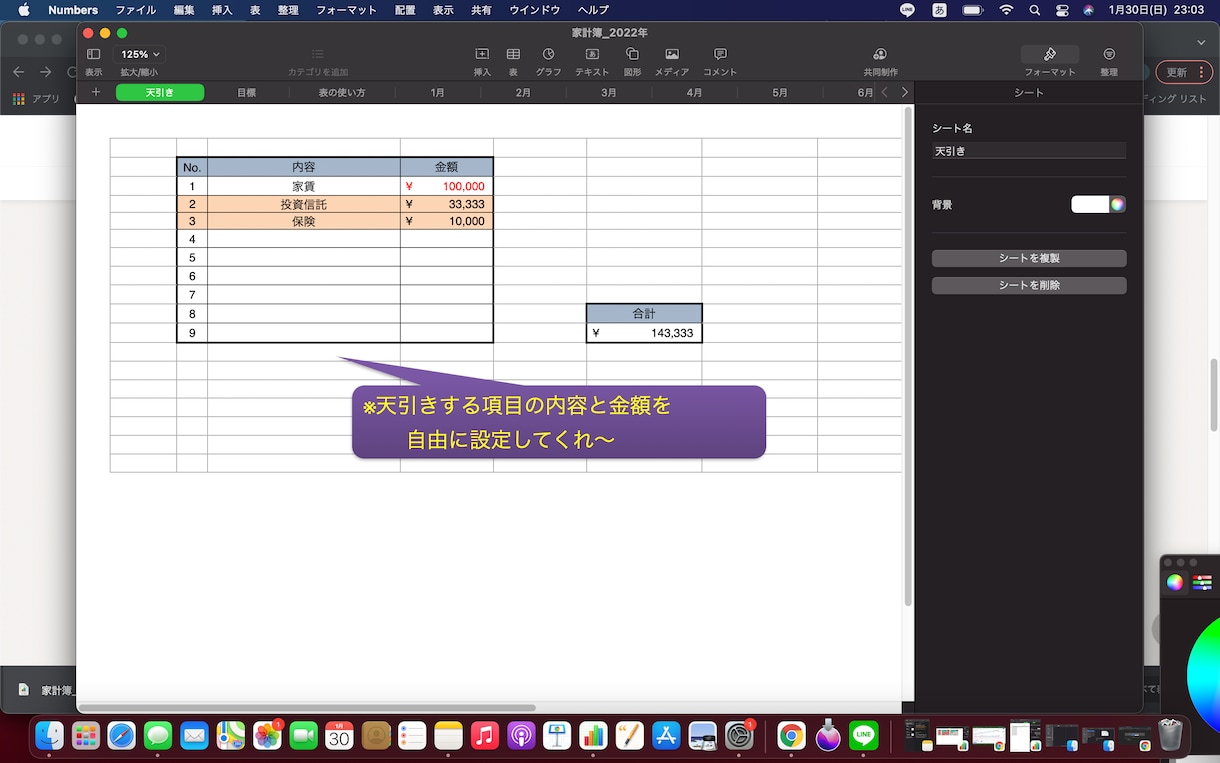Screen dimensions: 1220x763
Task: Open Google Chrome from the Dock
Action: pos(792,736)
